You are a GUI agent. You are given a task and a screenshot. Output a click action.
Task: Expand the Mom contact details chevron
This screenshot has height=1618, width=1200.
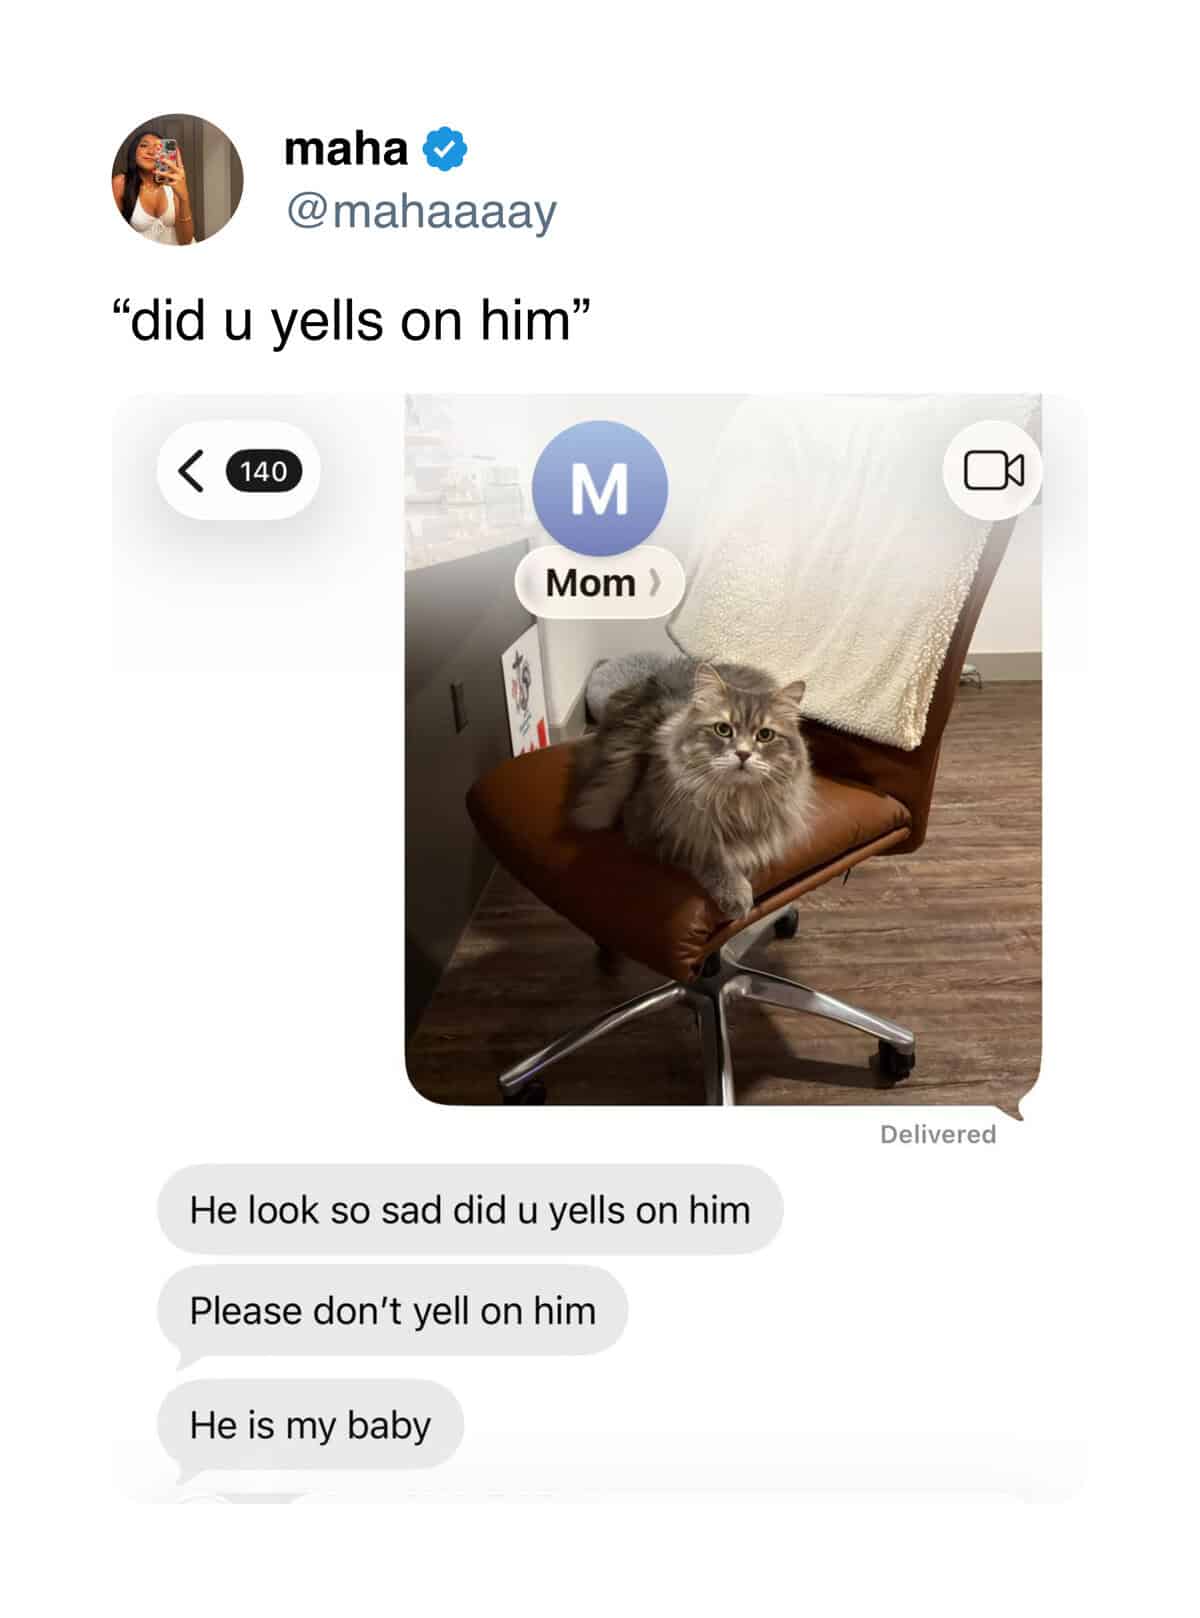pyautogui.click(x=655, y=582)
